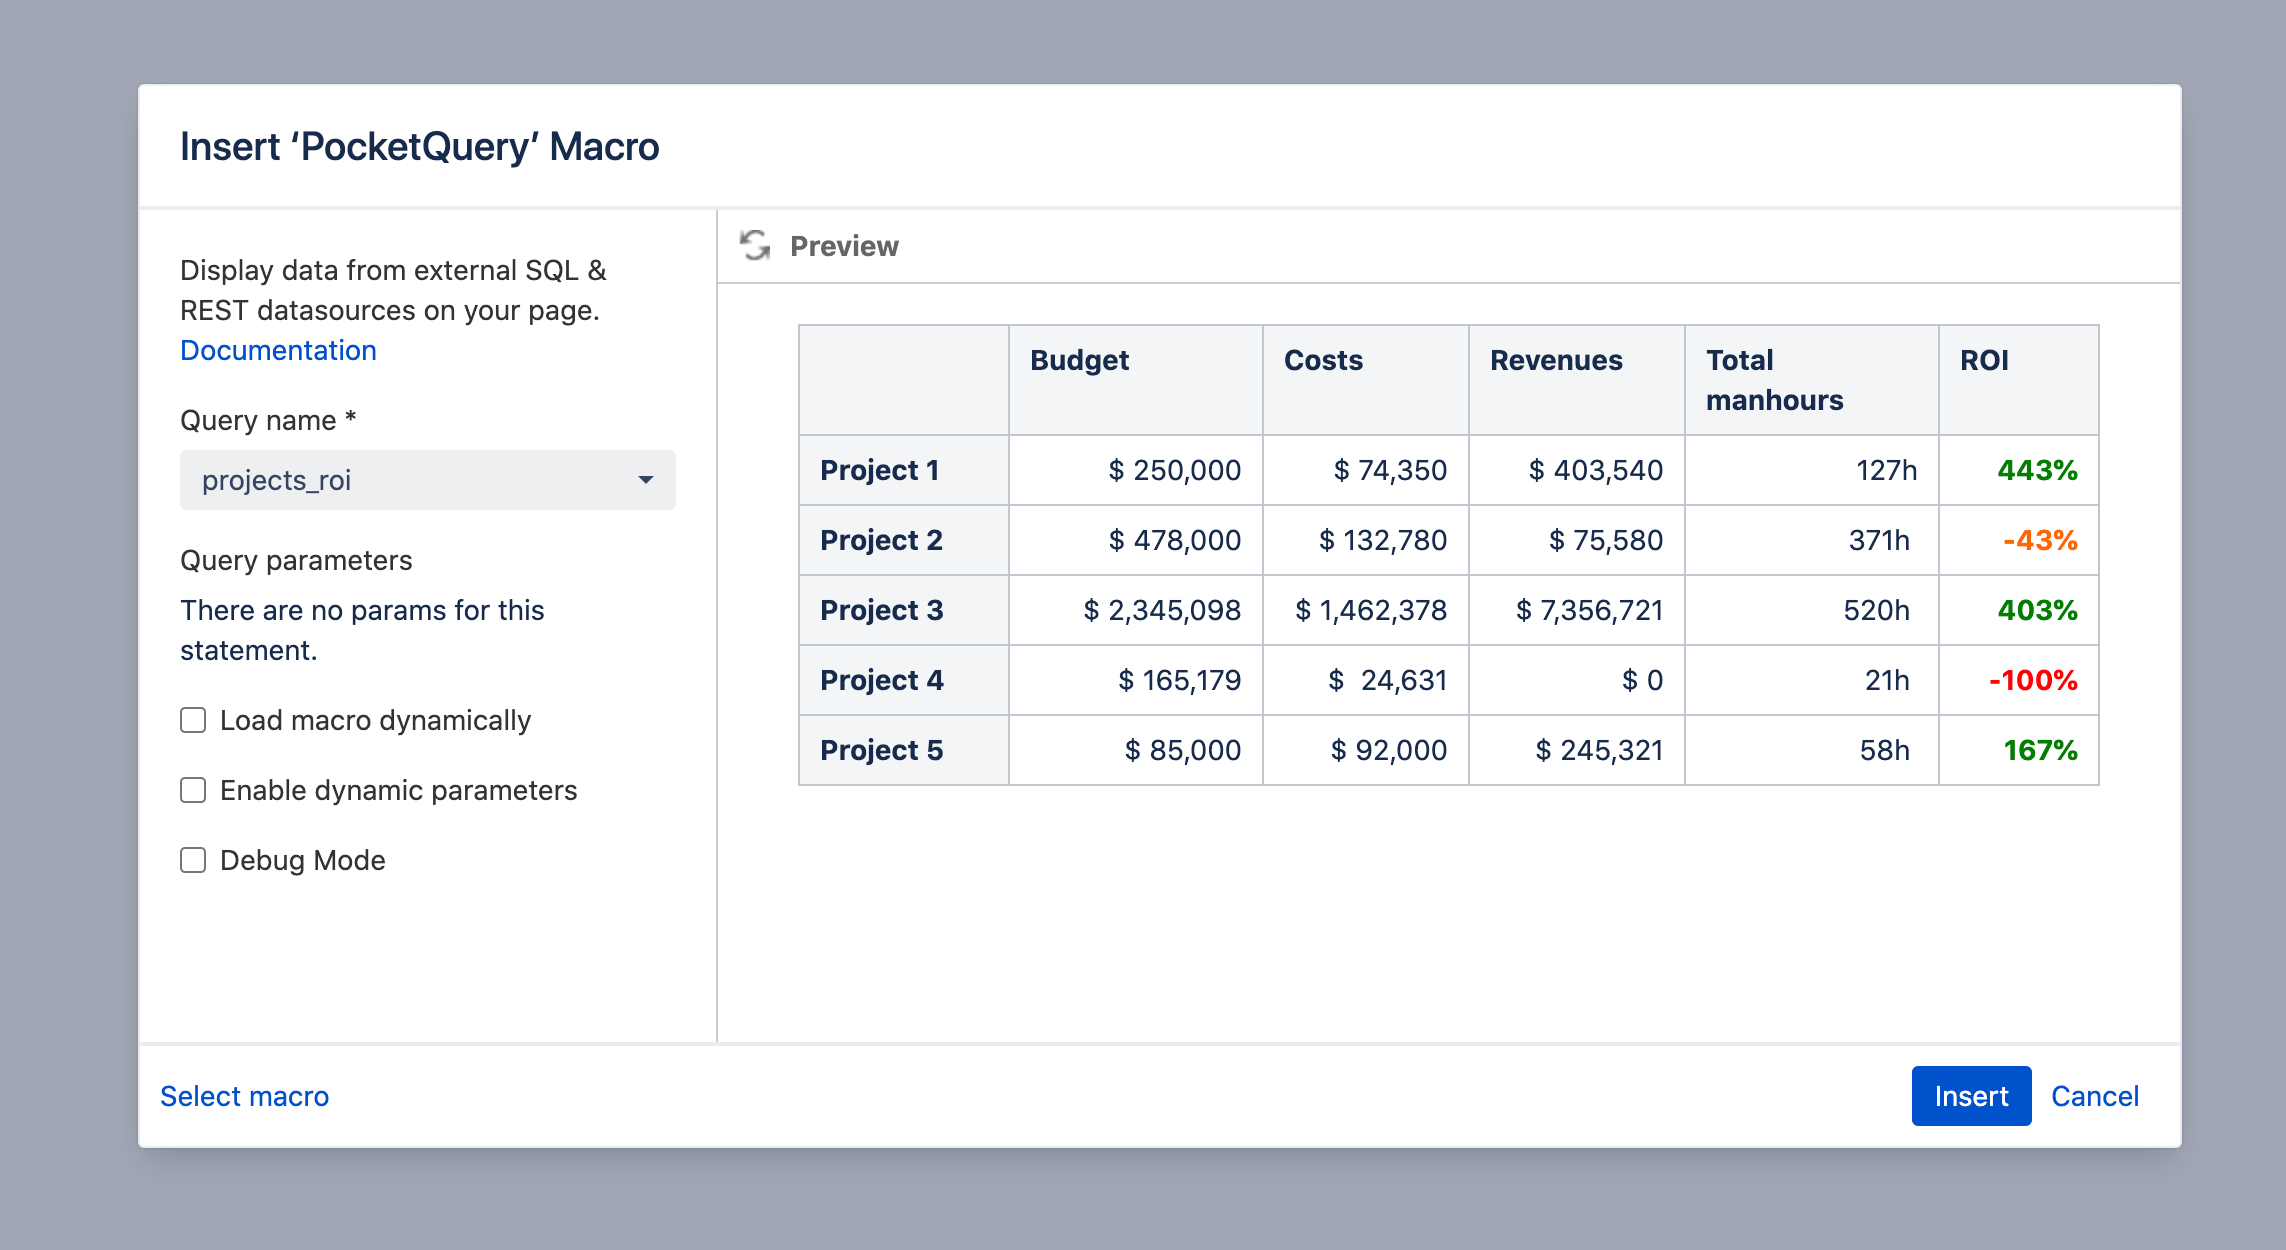
Task: Insert the PocketQuery macro
Action: pos(1971,1096)
